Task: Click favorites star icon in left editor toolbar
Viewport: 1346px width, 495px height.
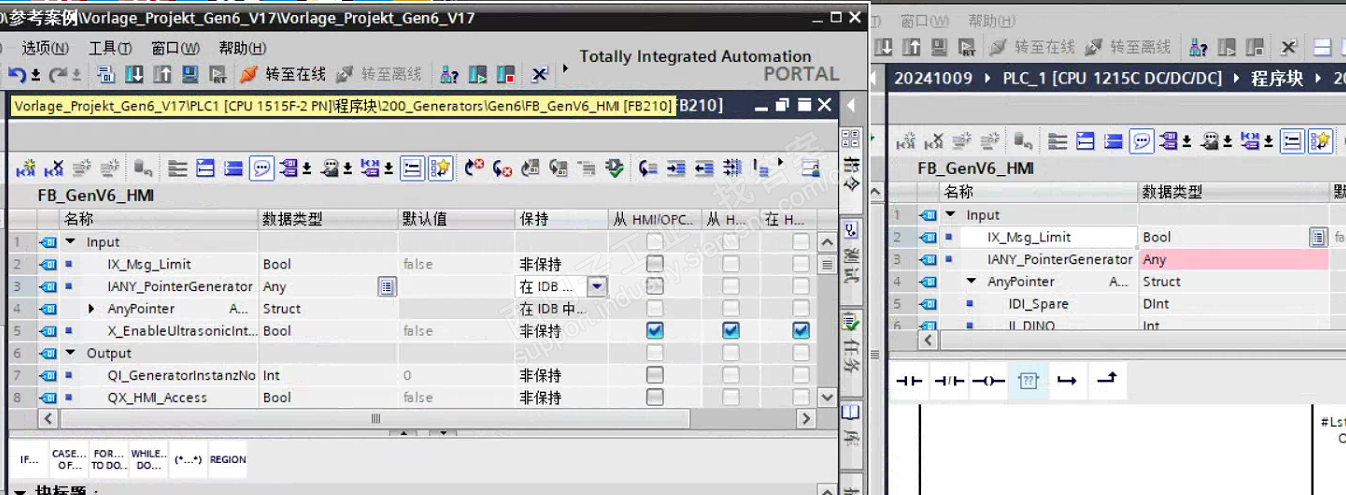Action: click(441, 168)
